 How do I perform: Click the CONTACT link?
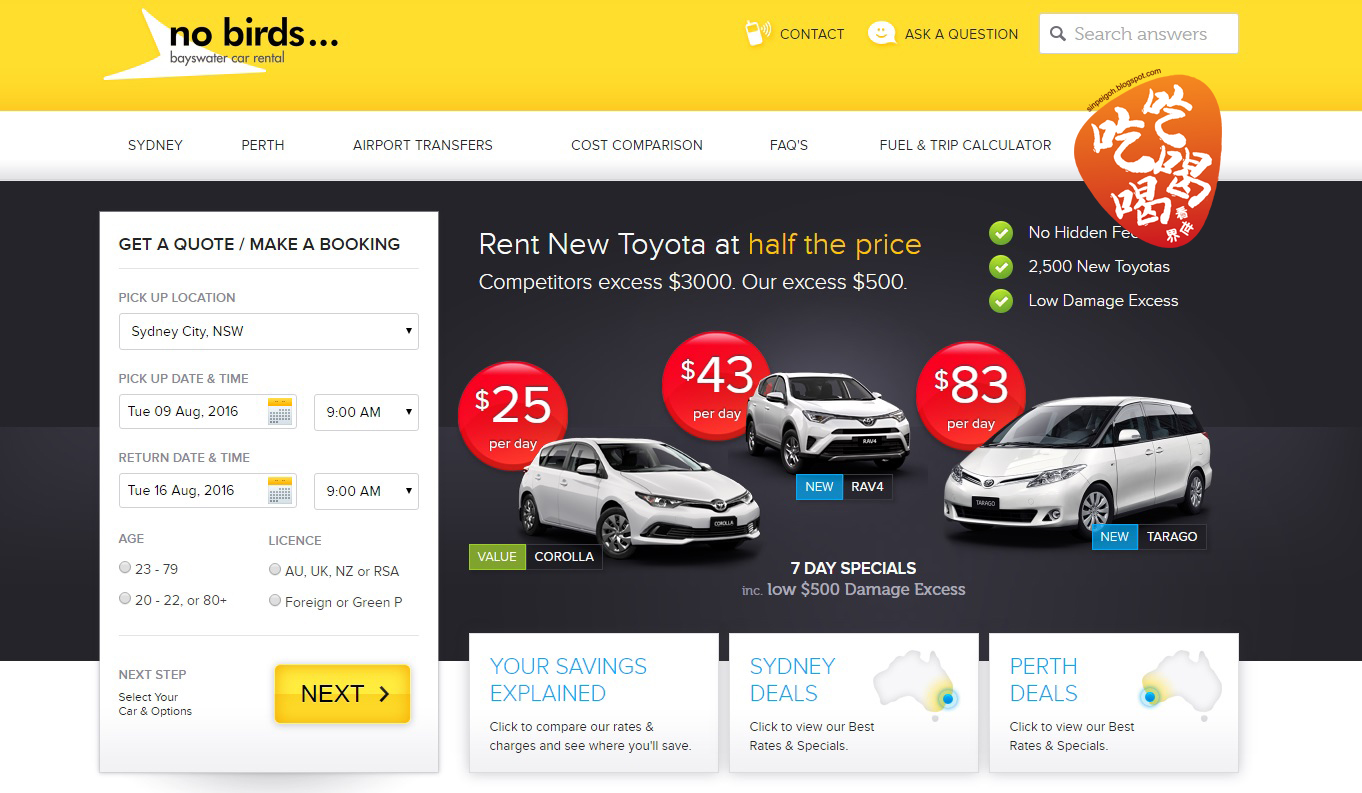pos(812,34)
